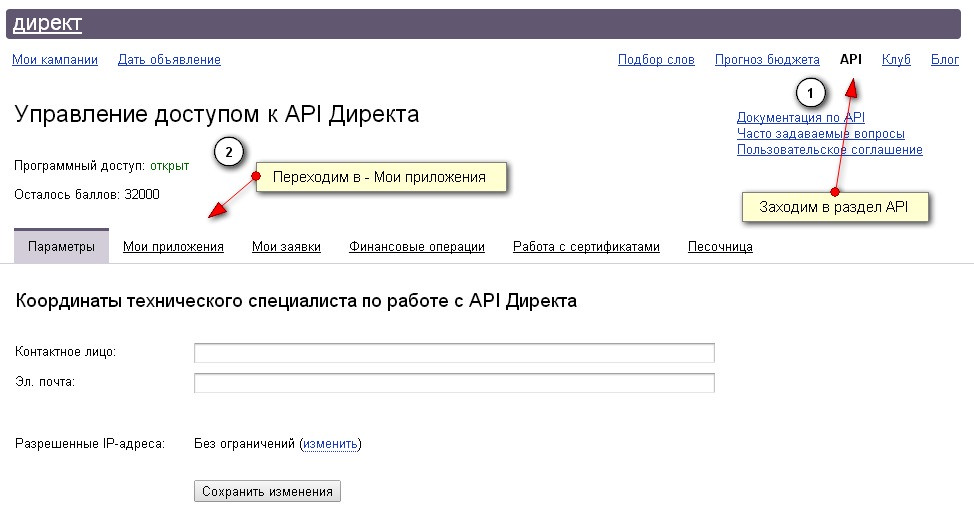Switch to Мои приложения tab
This screenshot has width=974, height=514.
(173, 247)
